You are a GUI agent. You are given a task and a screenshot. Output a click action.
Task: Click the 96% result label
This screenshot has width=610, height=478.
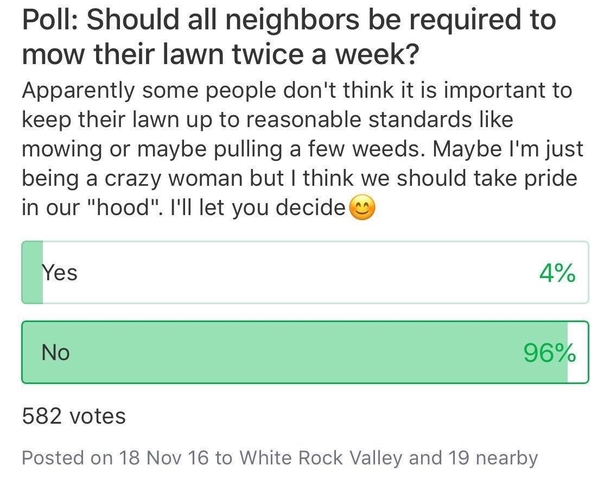(x=549, y=353)
